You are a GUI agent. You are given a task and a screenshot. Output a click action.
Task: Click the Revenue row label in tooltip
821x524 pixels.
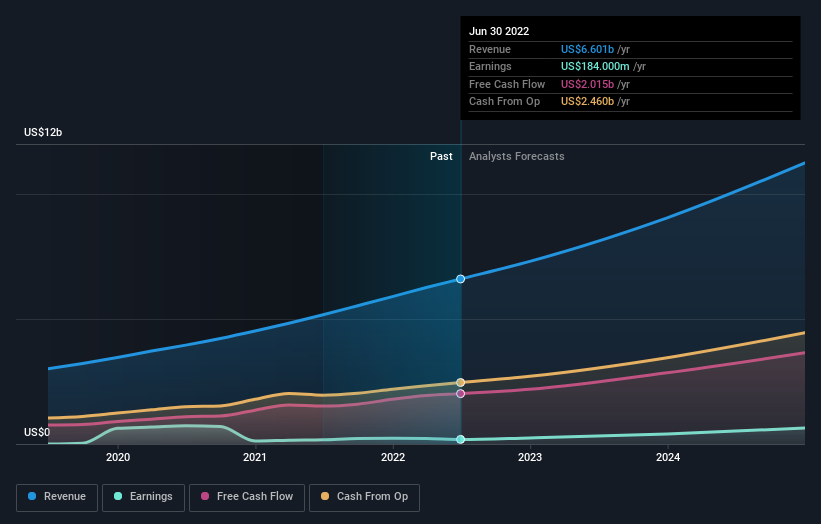point(490,49)
